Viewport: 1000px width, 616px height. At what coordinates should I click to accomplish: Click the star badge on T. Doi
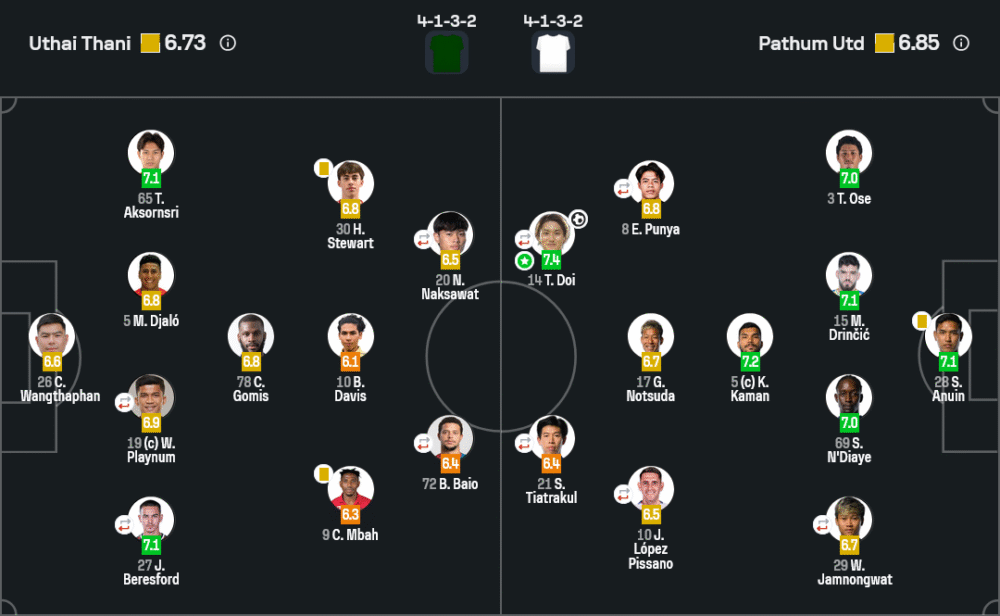(x=524, y=260)
